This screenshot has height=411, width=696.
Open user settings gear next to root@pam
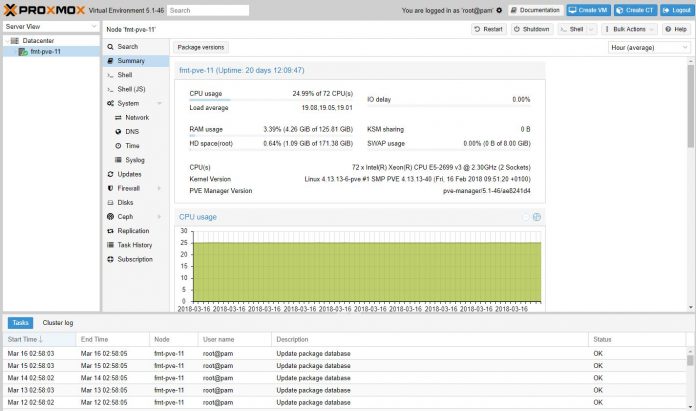pyautogui.click(x=499, y=10)
